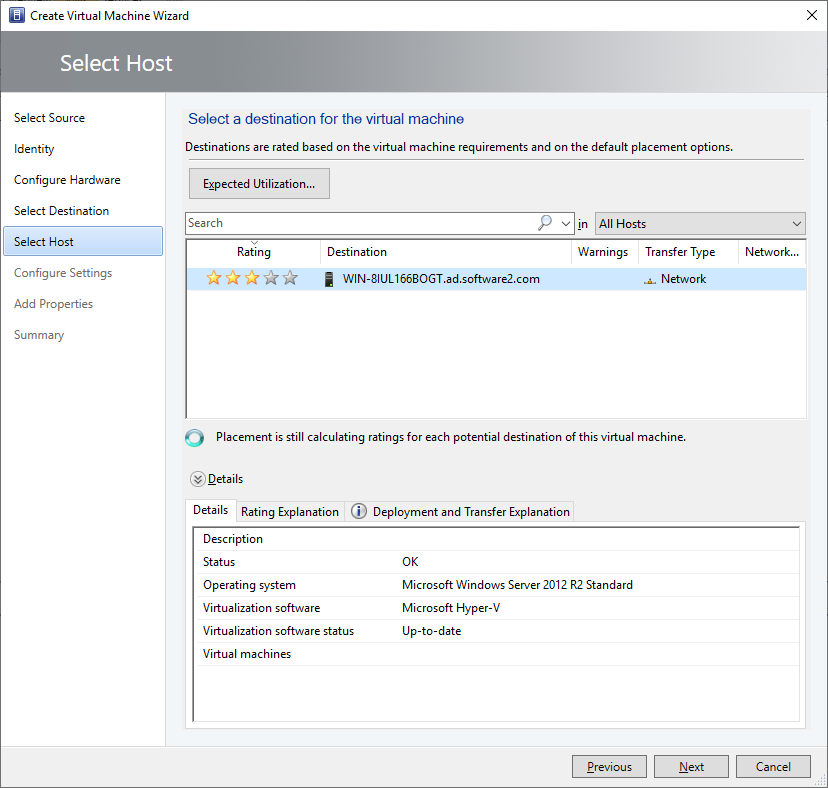The width and height of the screenshot is (828, 788).
Task: Sort hosts by the Rating column header
Action: click(x=254, y=252)
